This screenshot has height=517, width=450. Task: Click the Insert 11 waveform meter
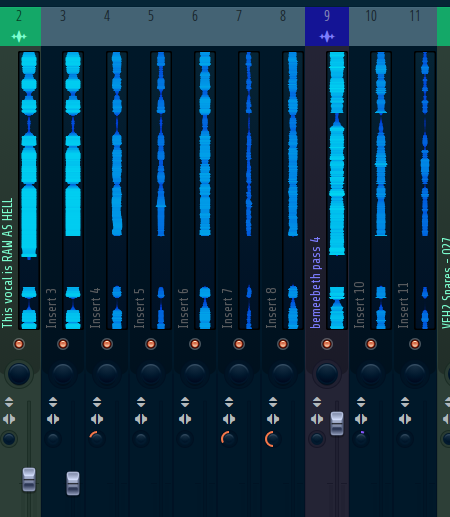pyautogui.click(x=425, y=190)
